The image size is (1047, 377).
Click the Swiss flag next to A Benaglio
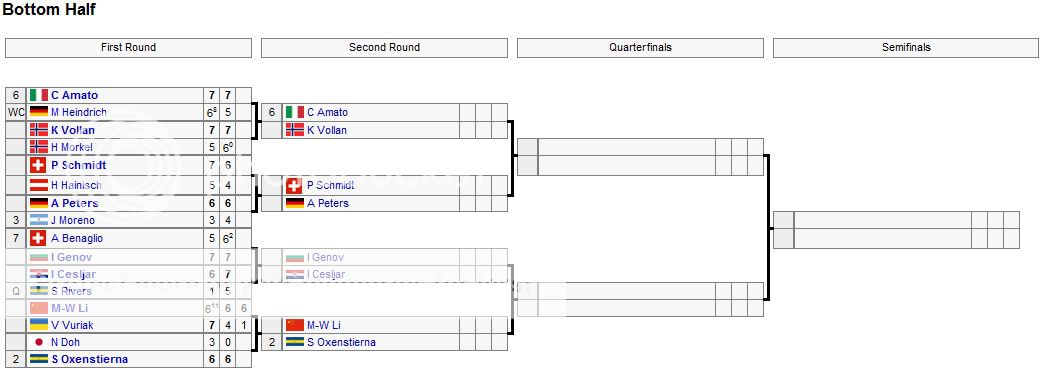[x=39, y=238]
